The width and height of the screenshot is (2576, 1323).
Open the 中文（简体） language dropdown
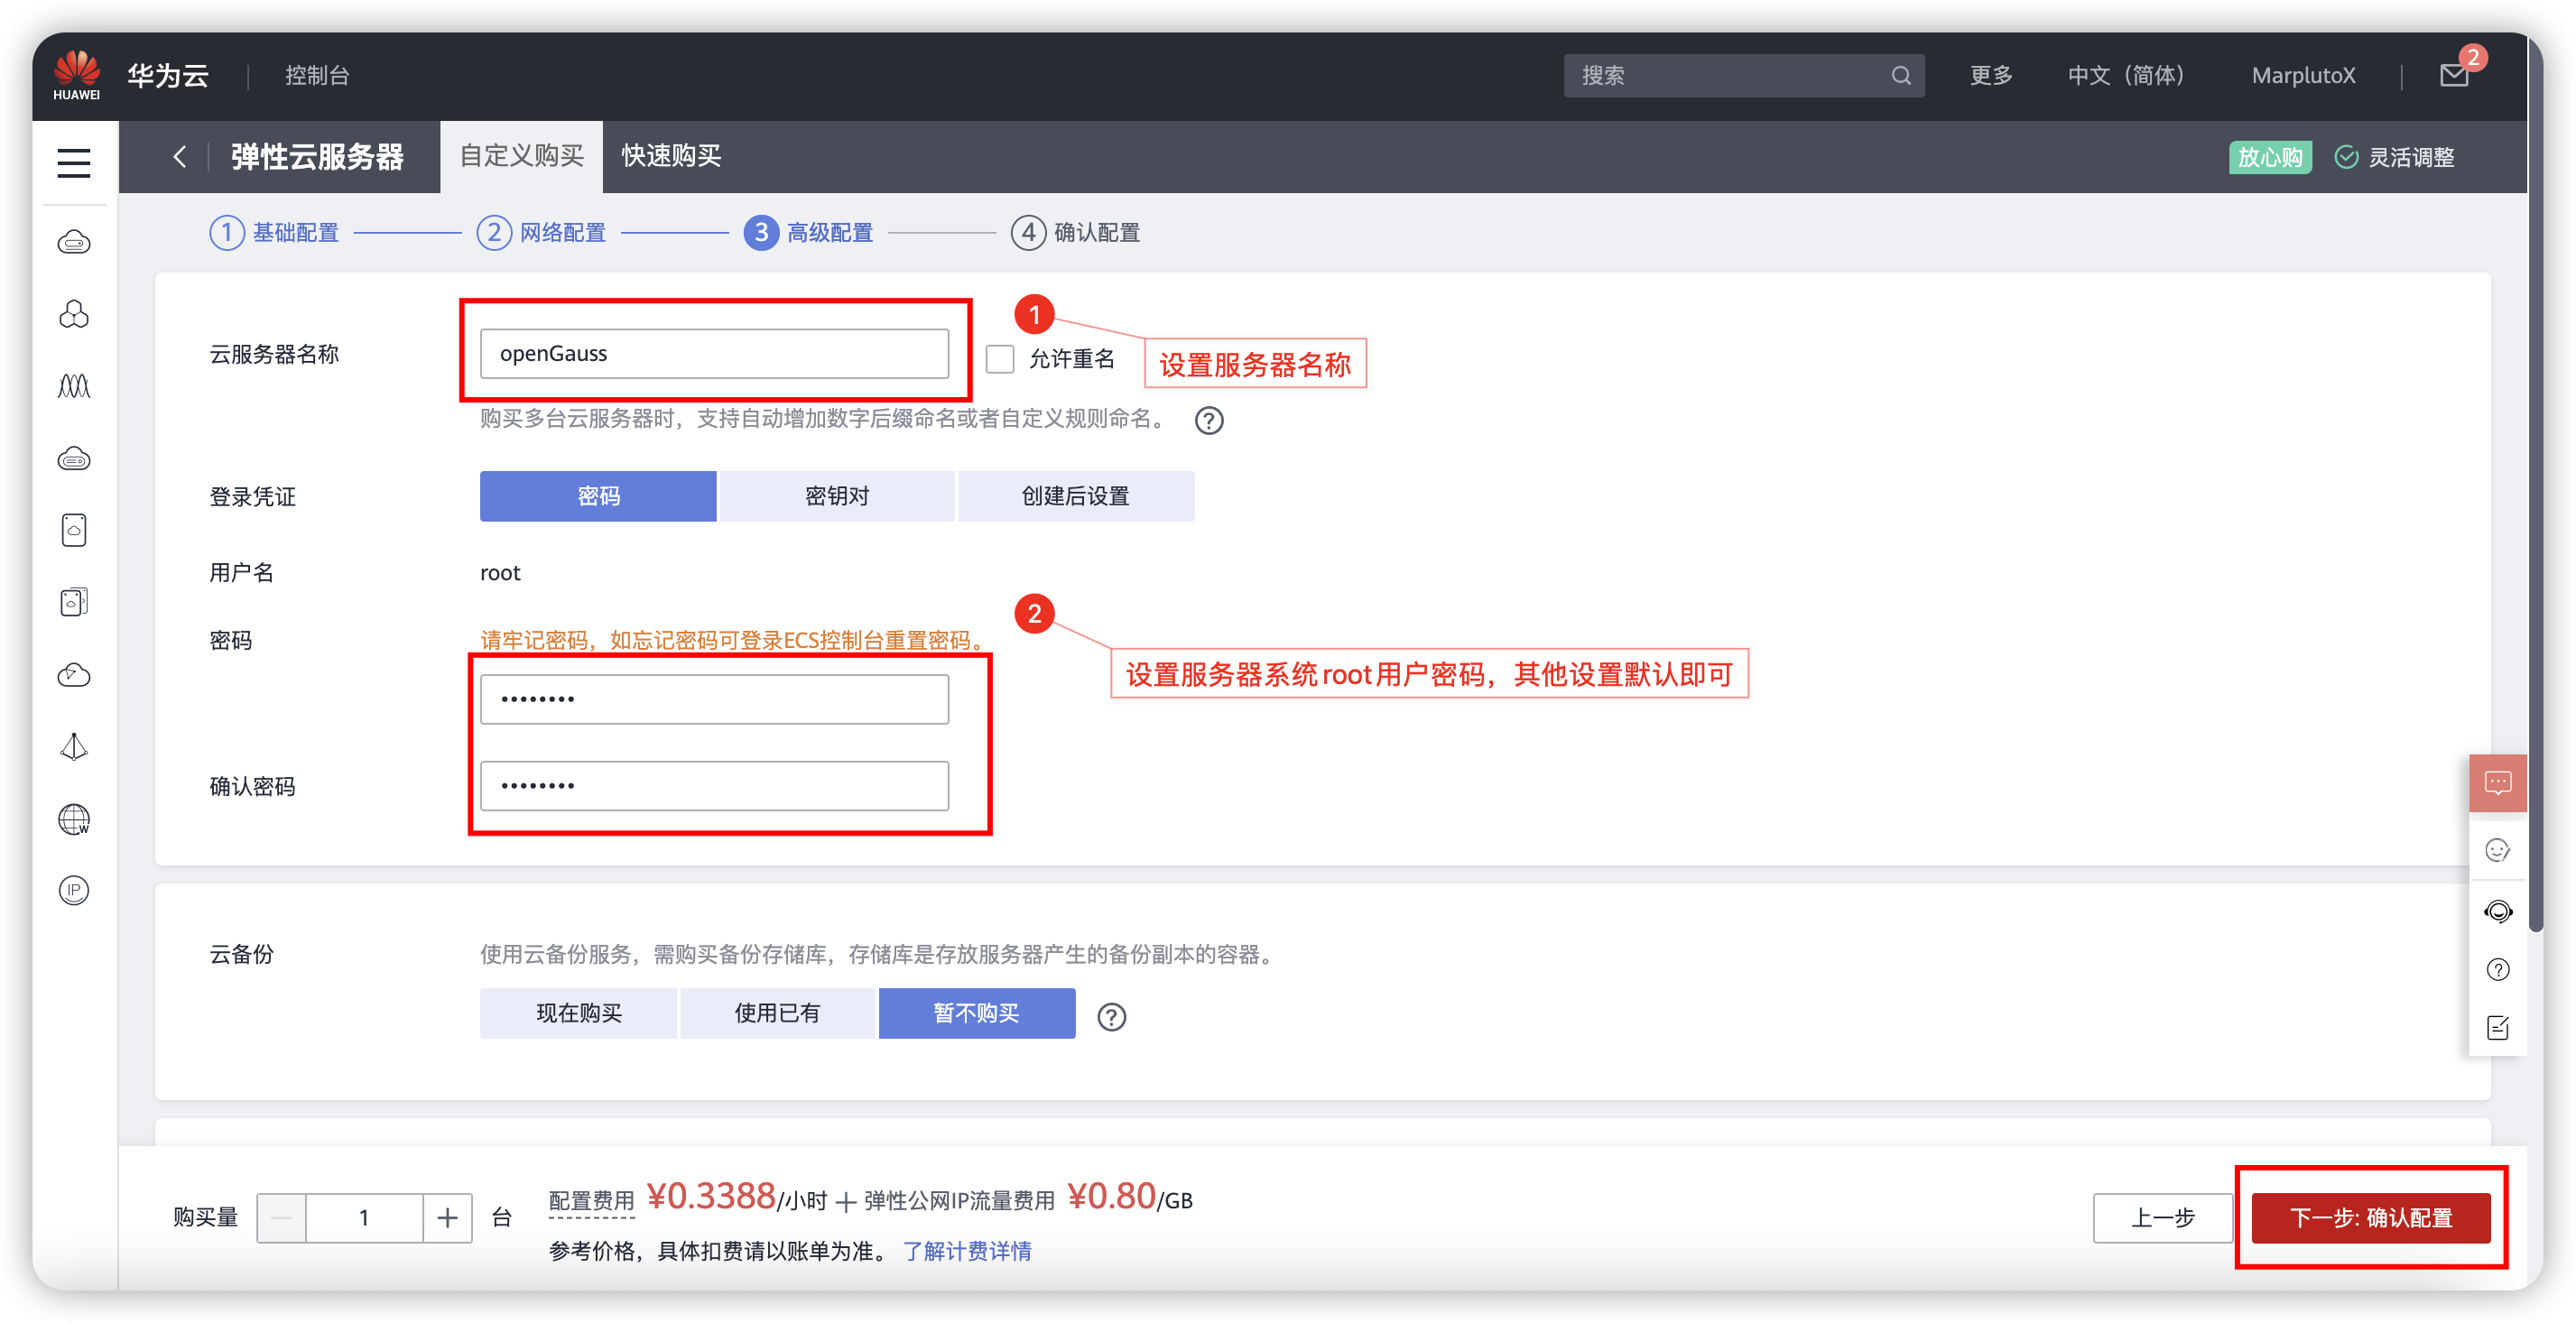(x=2125, y=76)
